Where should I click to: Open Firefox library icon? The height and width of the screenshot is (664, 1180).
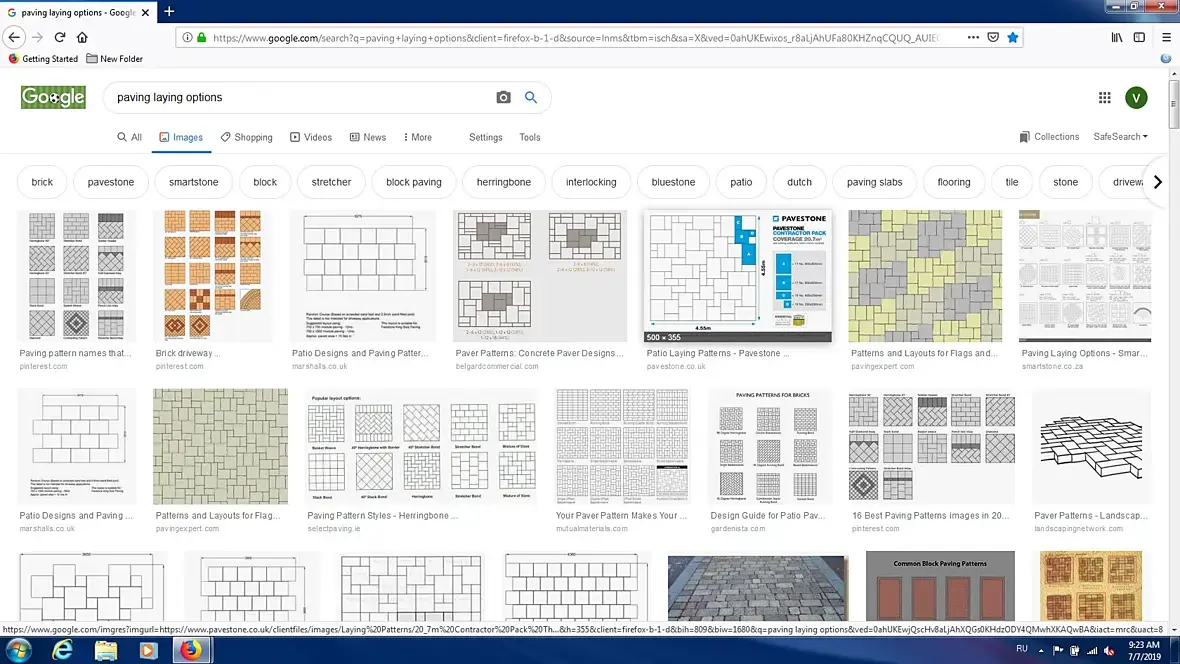tap(1117, 37)
